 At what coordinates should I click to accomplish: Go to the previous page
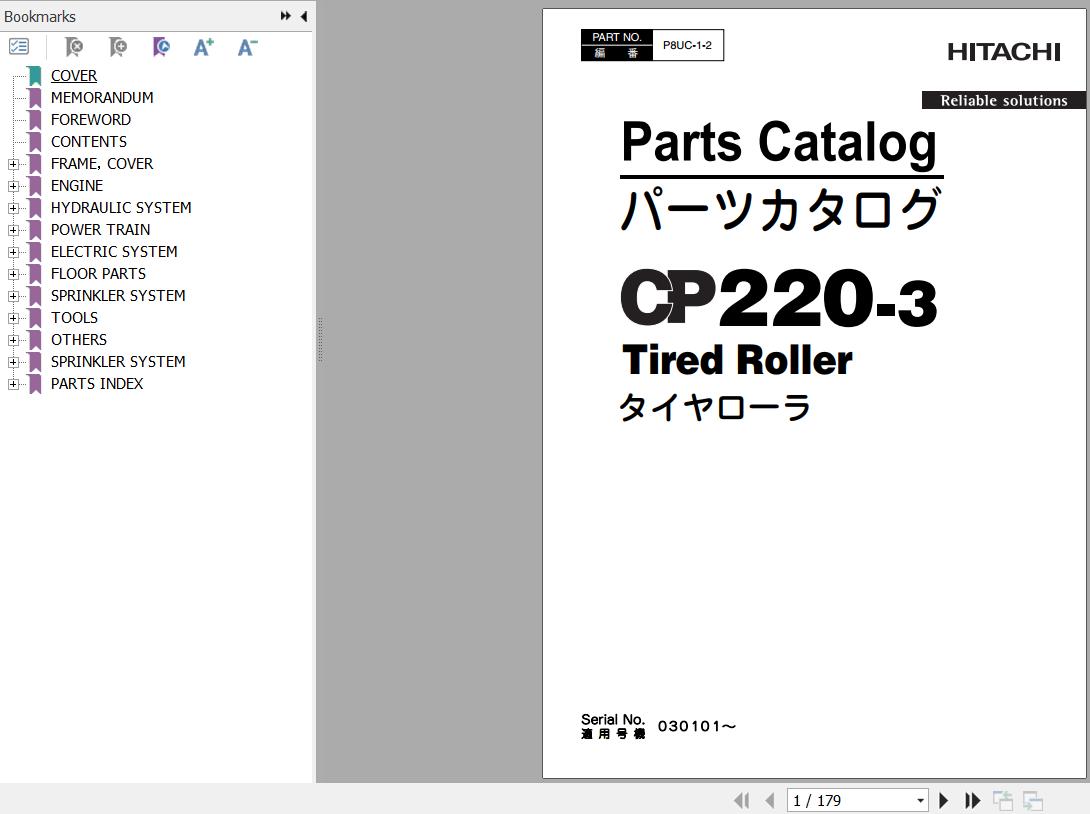point(770,801)
